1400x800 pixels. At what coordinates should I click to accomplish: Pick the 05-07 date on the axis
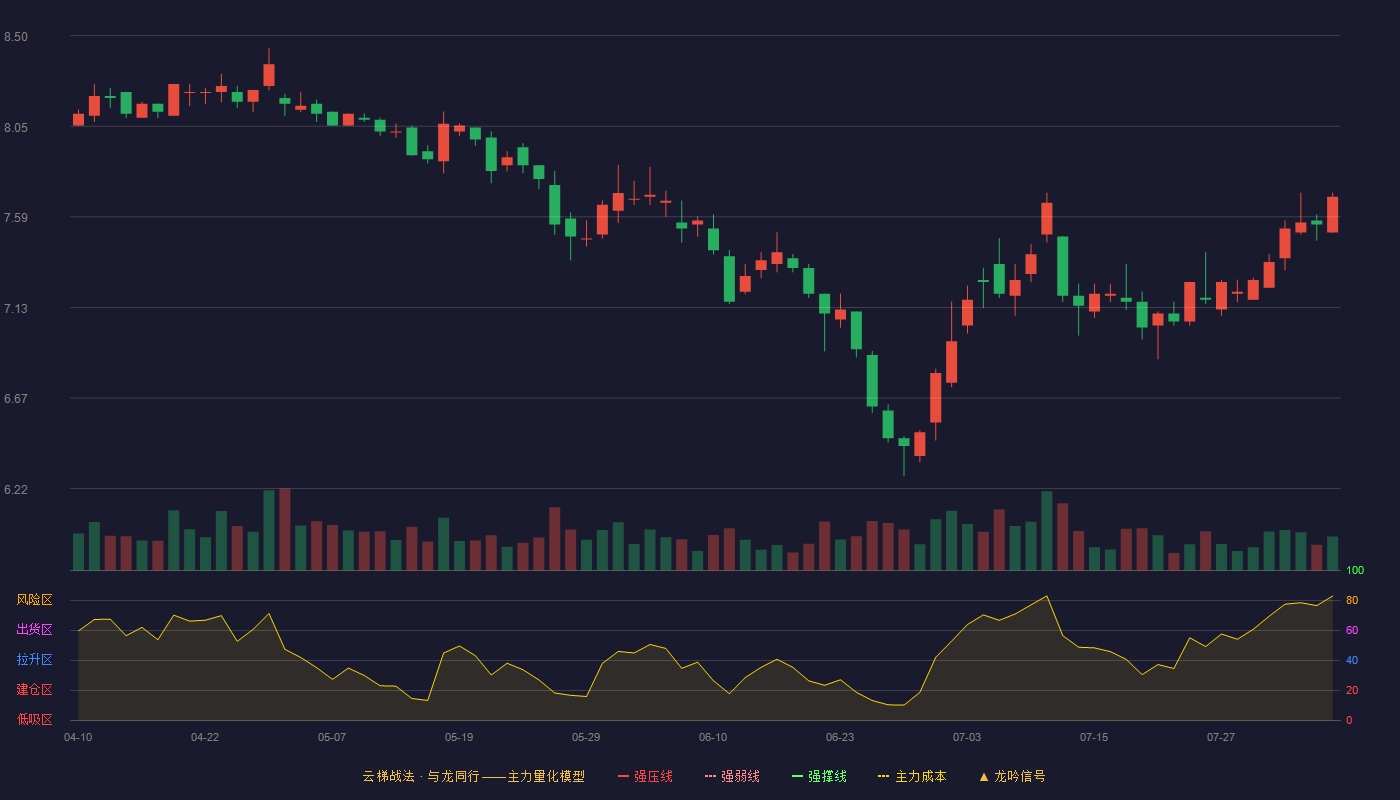tap(332, 737)
